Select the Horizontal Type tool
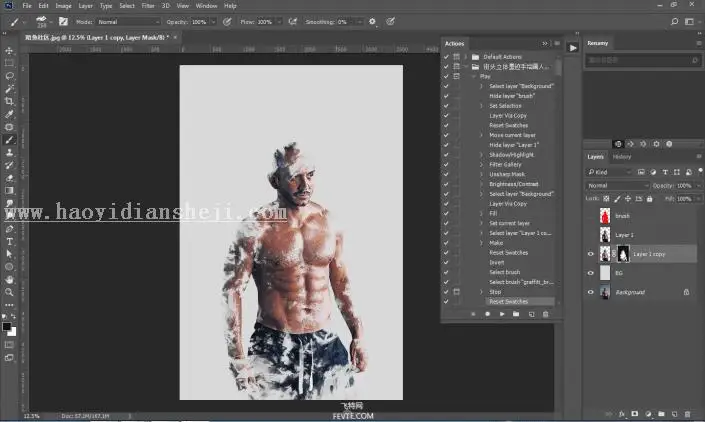The height and width of the screenshot is (422, 705). pyautogui.click(x=9, y=241)
